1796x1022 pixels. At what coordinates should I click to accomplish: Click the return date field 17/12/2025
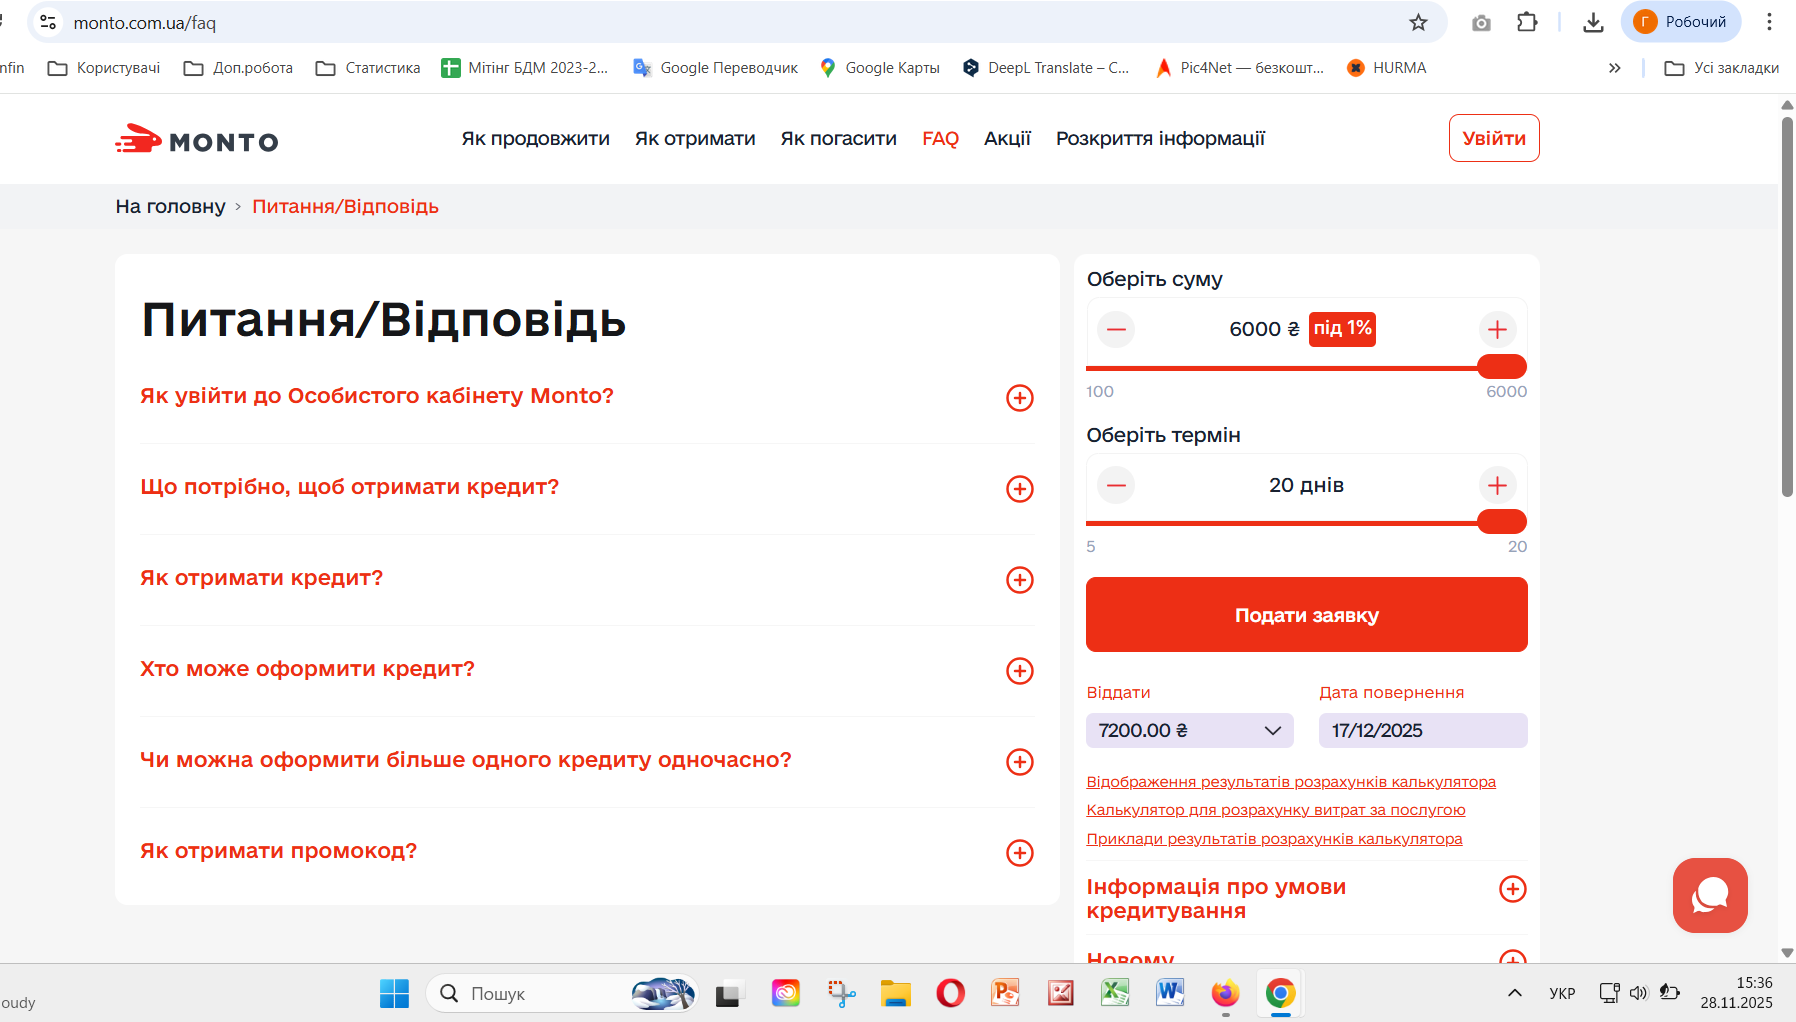click(x=1423, y=730)
